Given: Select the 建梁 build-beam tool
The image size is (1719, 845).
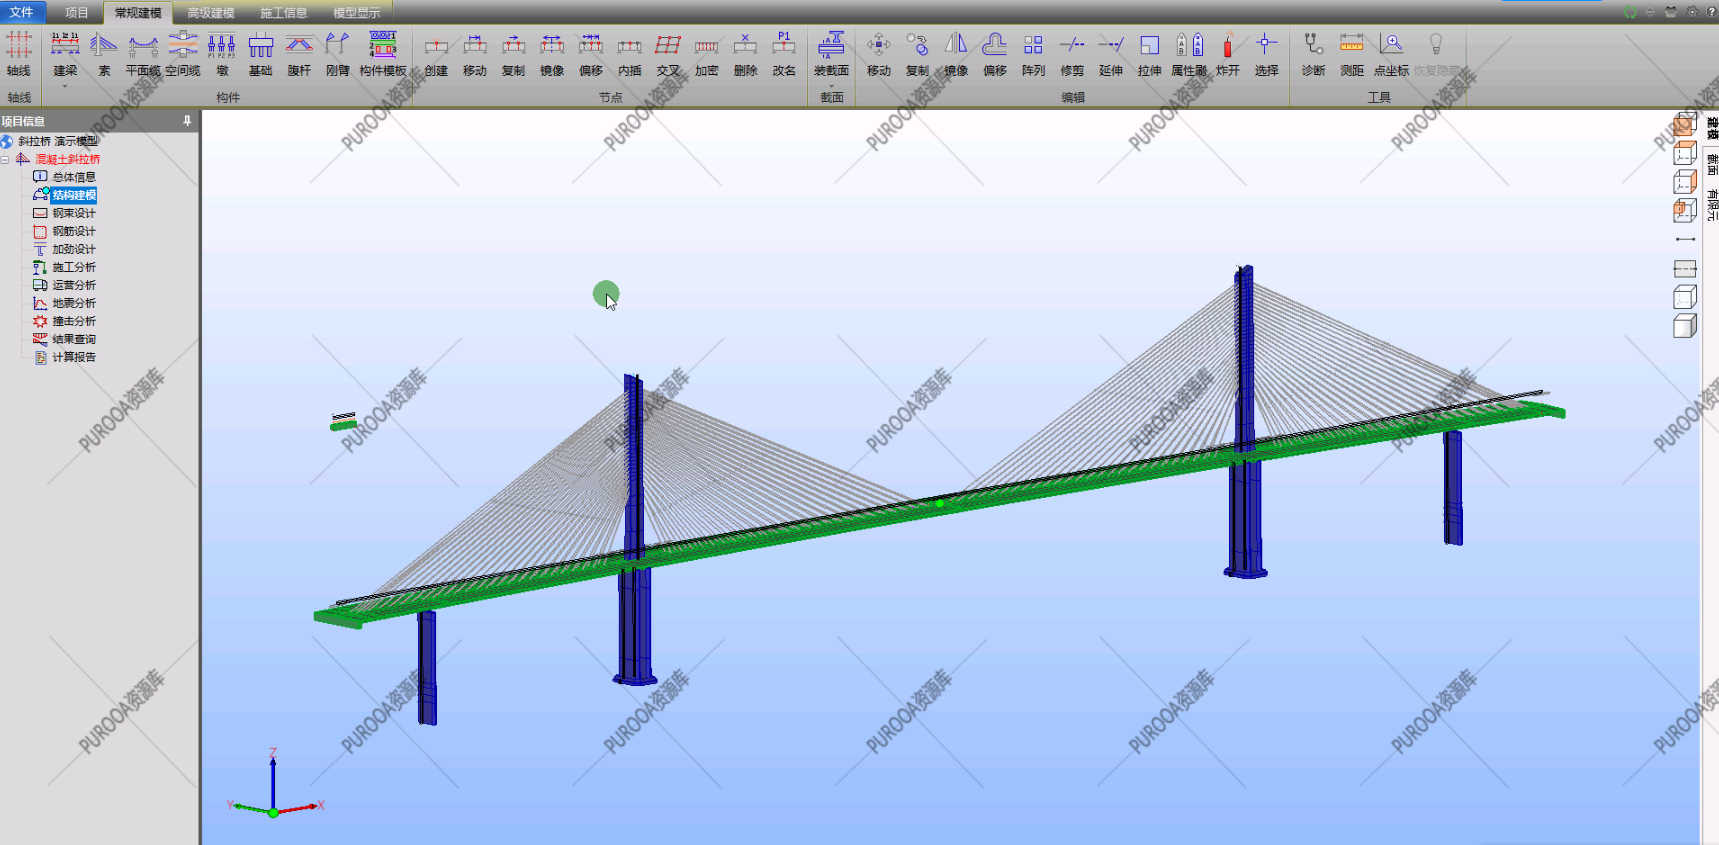Looking at the screenshot, I should pyautogui.click(x=65, y=53).
